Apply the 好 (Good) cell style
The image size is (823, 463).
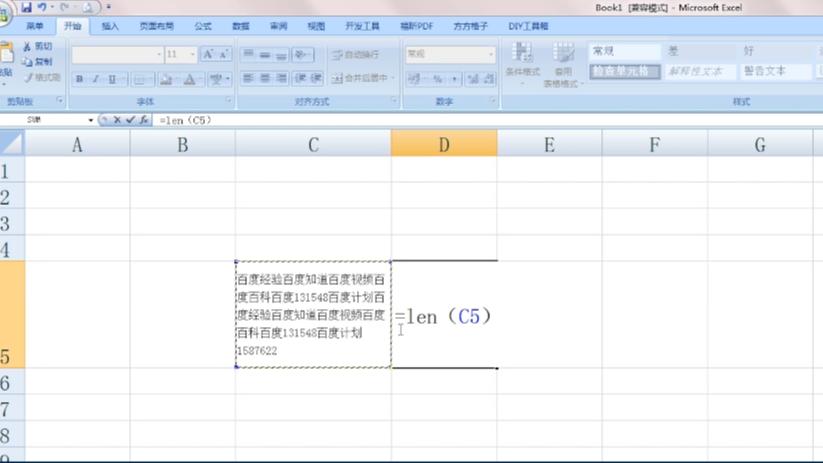click(775, 51)
